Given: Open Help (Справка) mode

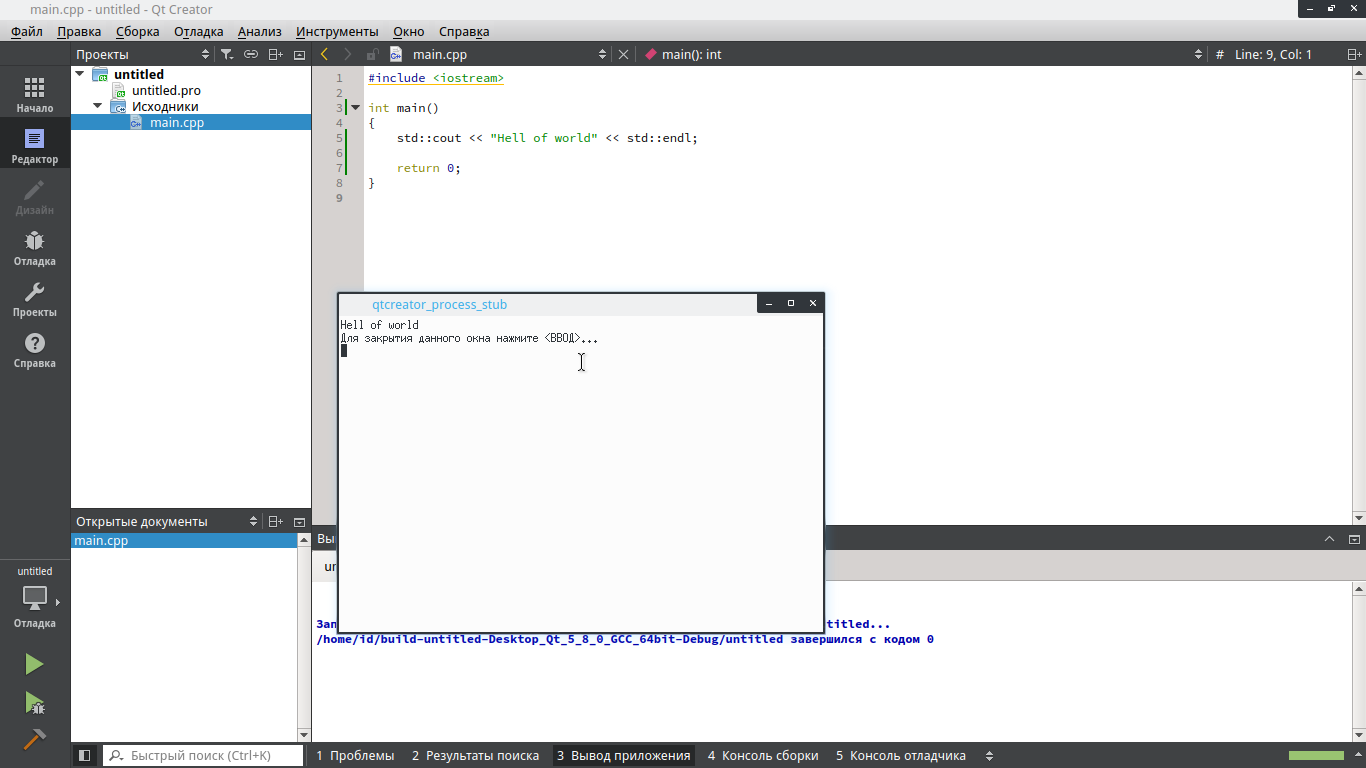Looking at the screenshot, I should (x=34, y=349).
